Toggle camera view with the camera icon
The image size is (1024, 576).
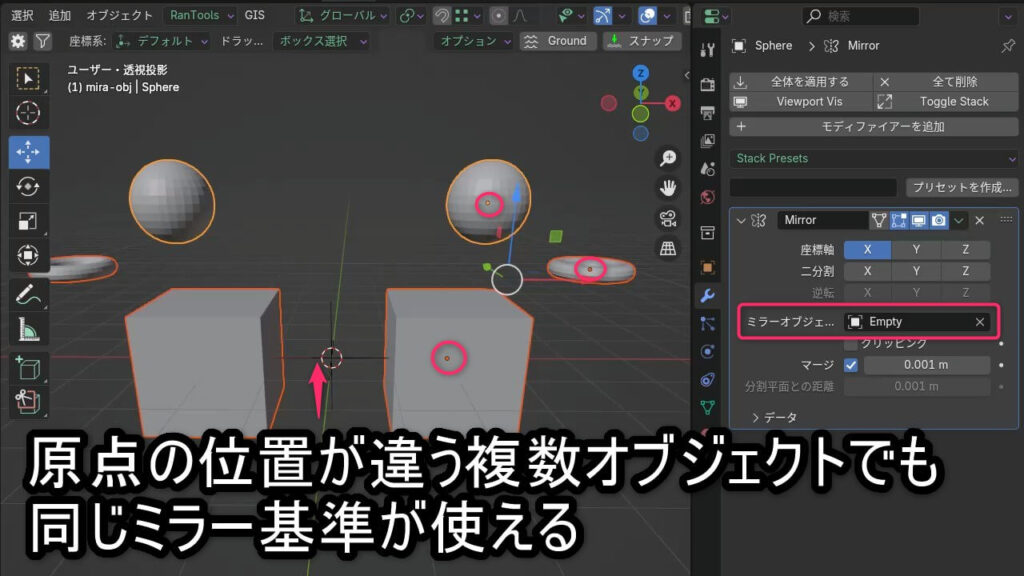(668, 218)
